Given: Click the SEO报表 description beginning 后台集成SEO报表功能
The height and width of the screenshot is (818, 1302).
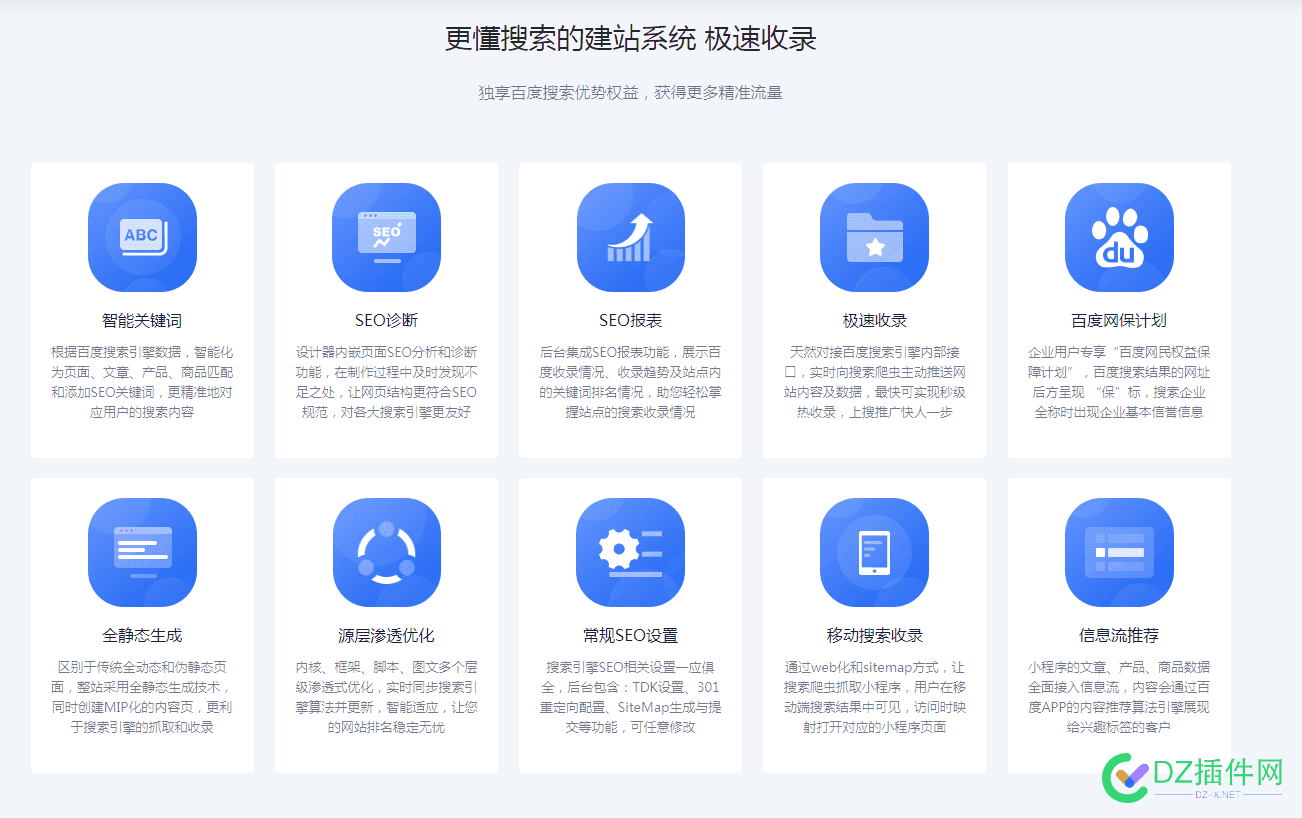Looking at the screenshot, I should tap(630, 382).
